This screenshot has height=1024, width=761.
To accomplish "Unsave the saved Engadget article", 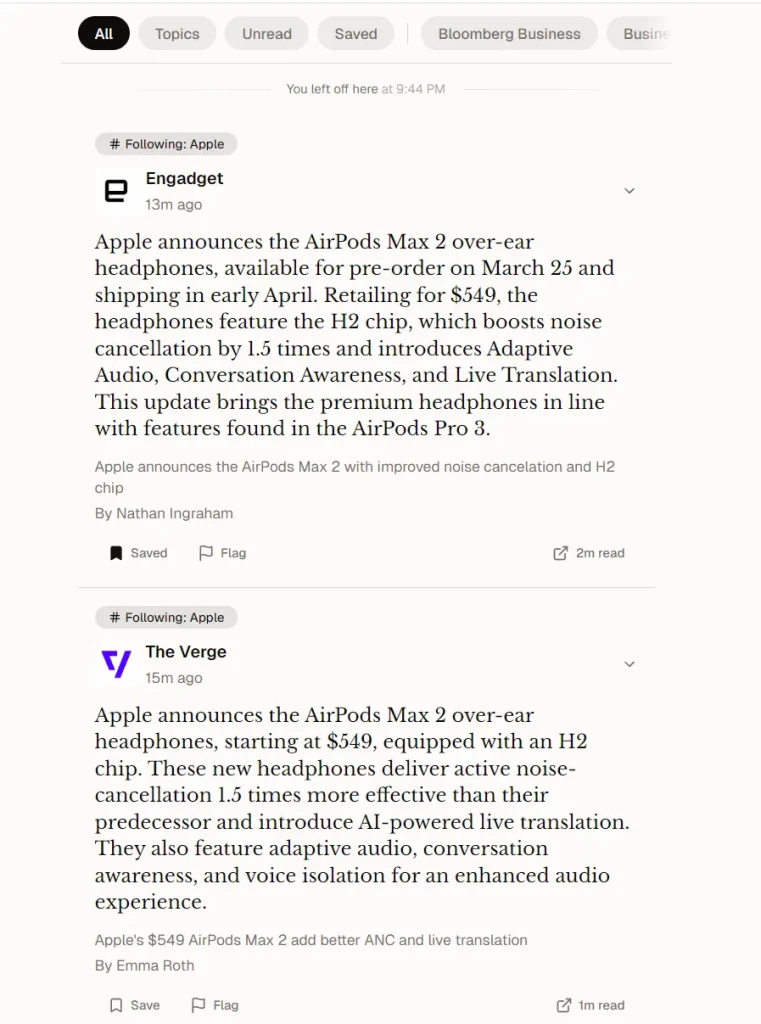I will click(138, 553).
